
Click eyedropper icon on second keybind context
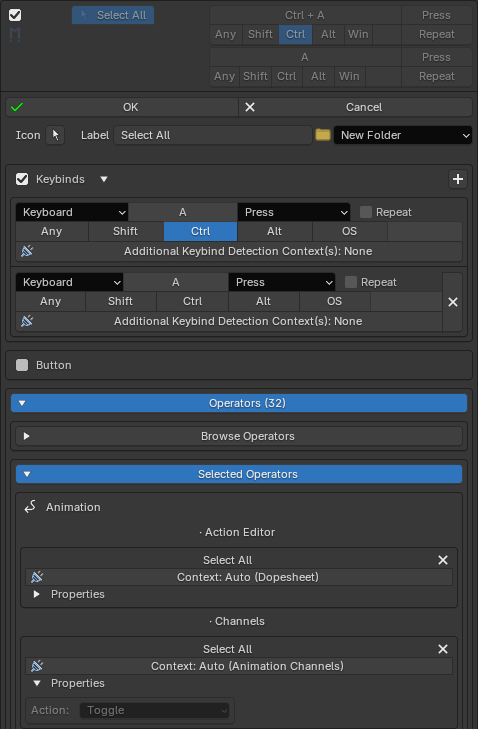[x=27, y=321]
